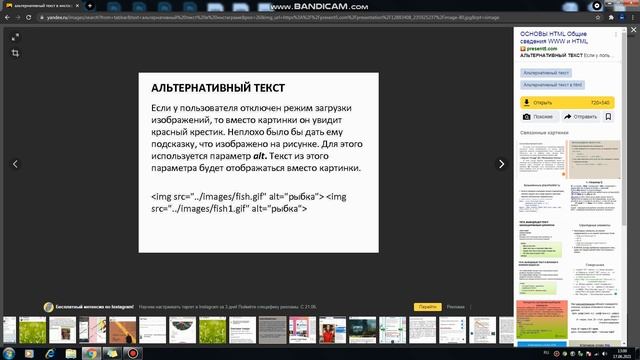Reload the page with the refresh icon
Image resolution: width=640 pixels, height=360 pixels.
[29, 18]
